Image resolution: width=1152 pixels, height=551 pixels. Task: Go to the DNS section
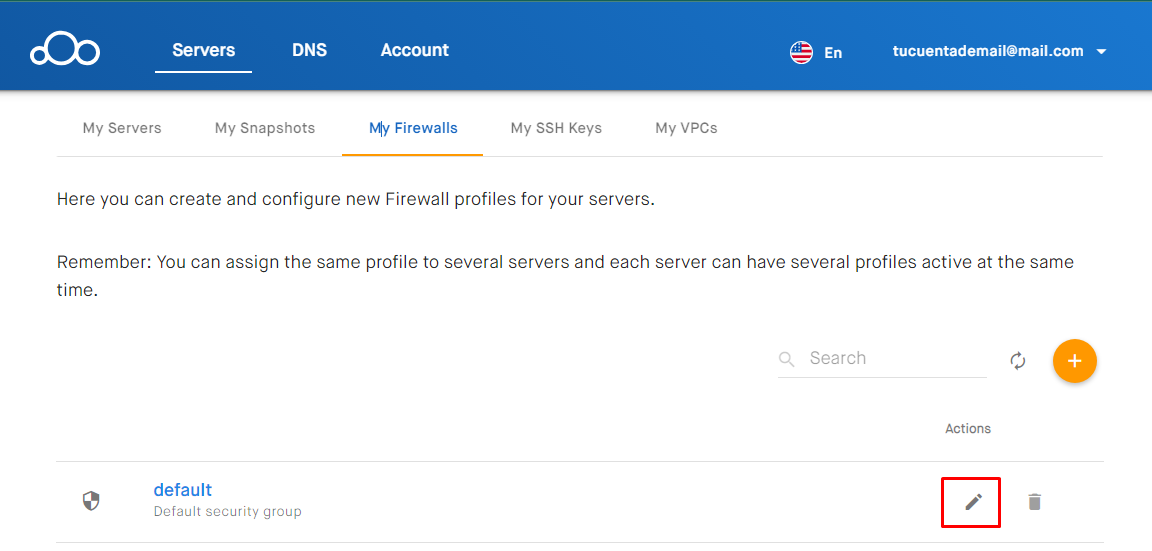tap(309, 50)
